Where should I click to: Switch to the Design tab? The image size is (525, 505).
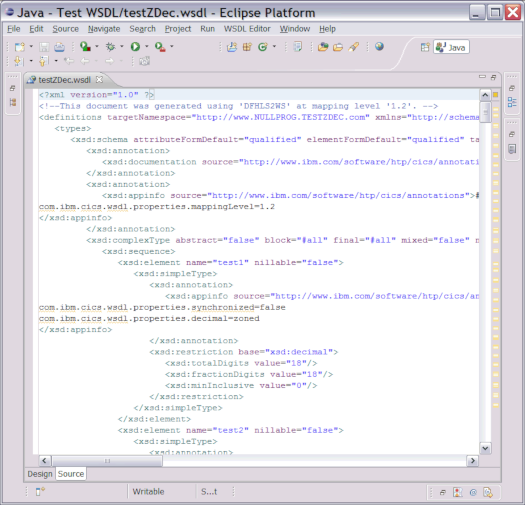tap(40, 474)
